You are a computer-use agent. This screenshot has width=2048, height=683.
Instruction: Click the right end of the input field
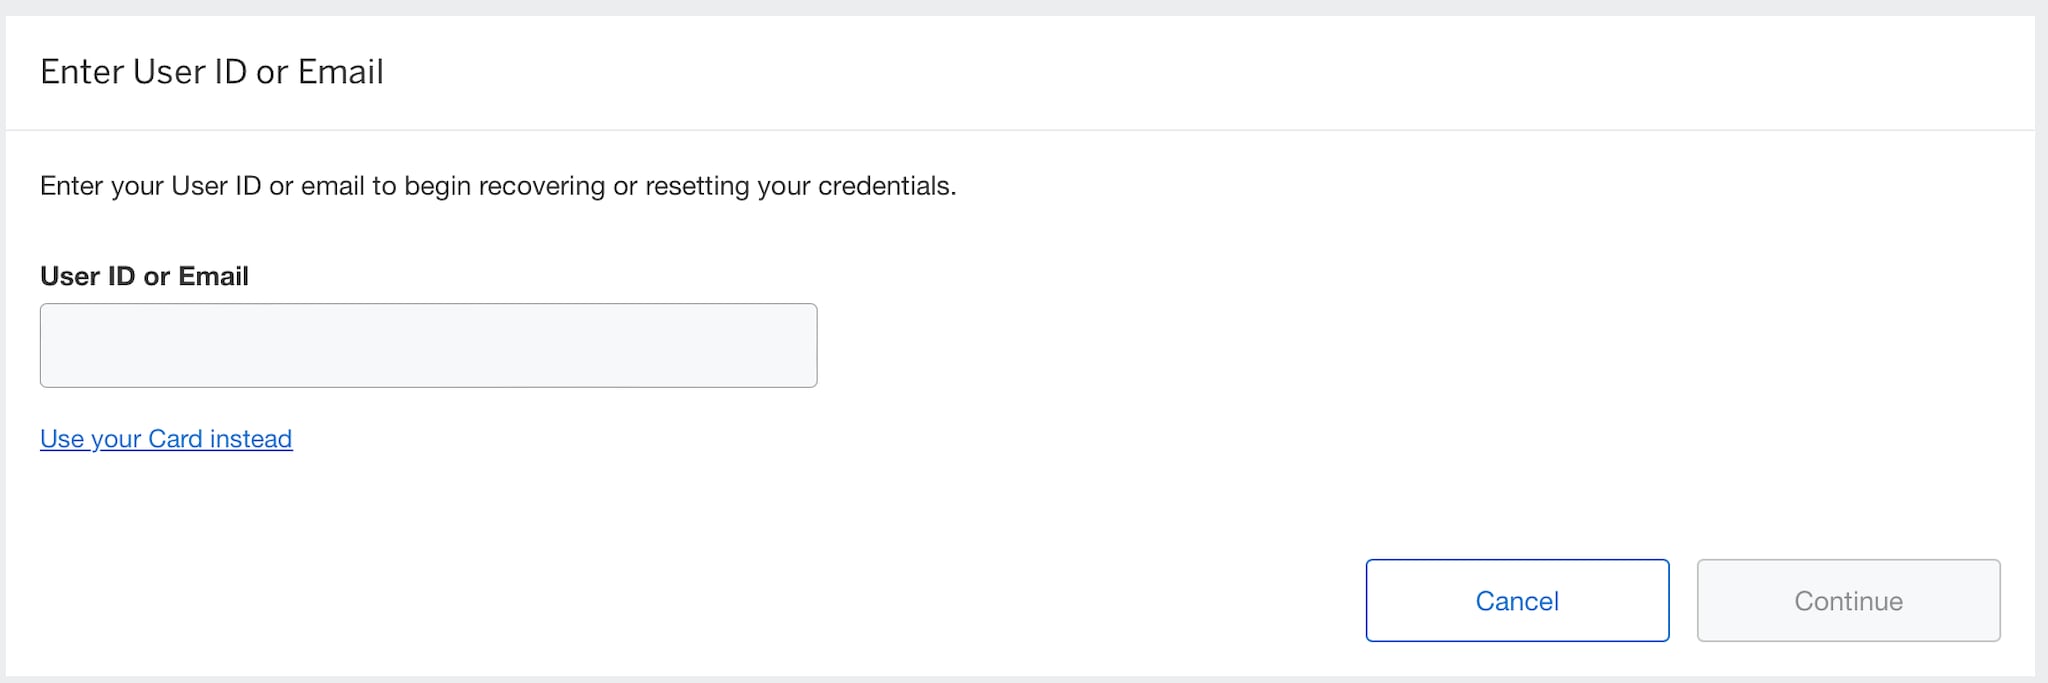pyautogui.click(x=790, y=345)
